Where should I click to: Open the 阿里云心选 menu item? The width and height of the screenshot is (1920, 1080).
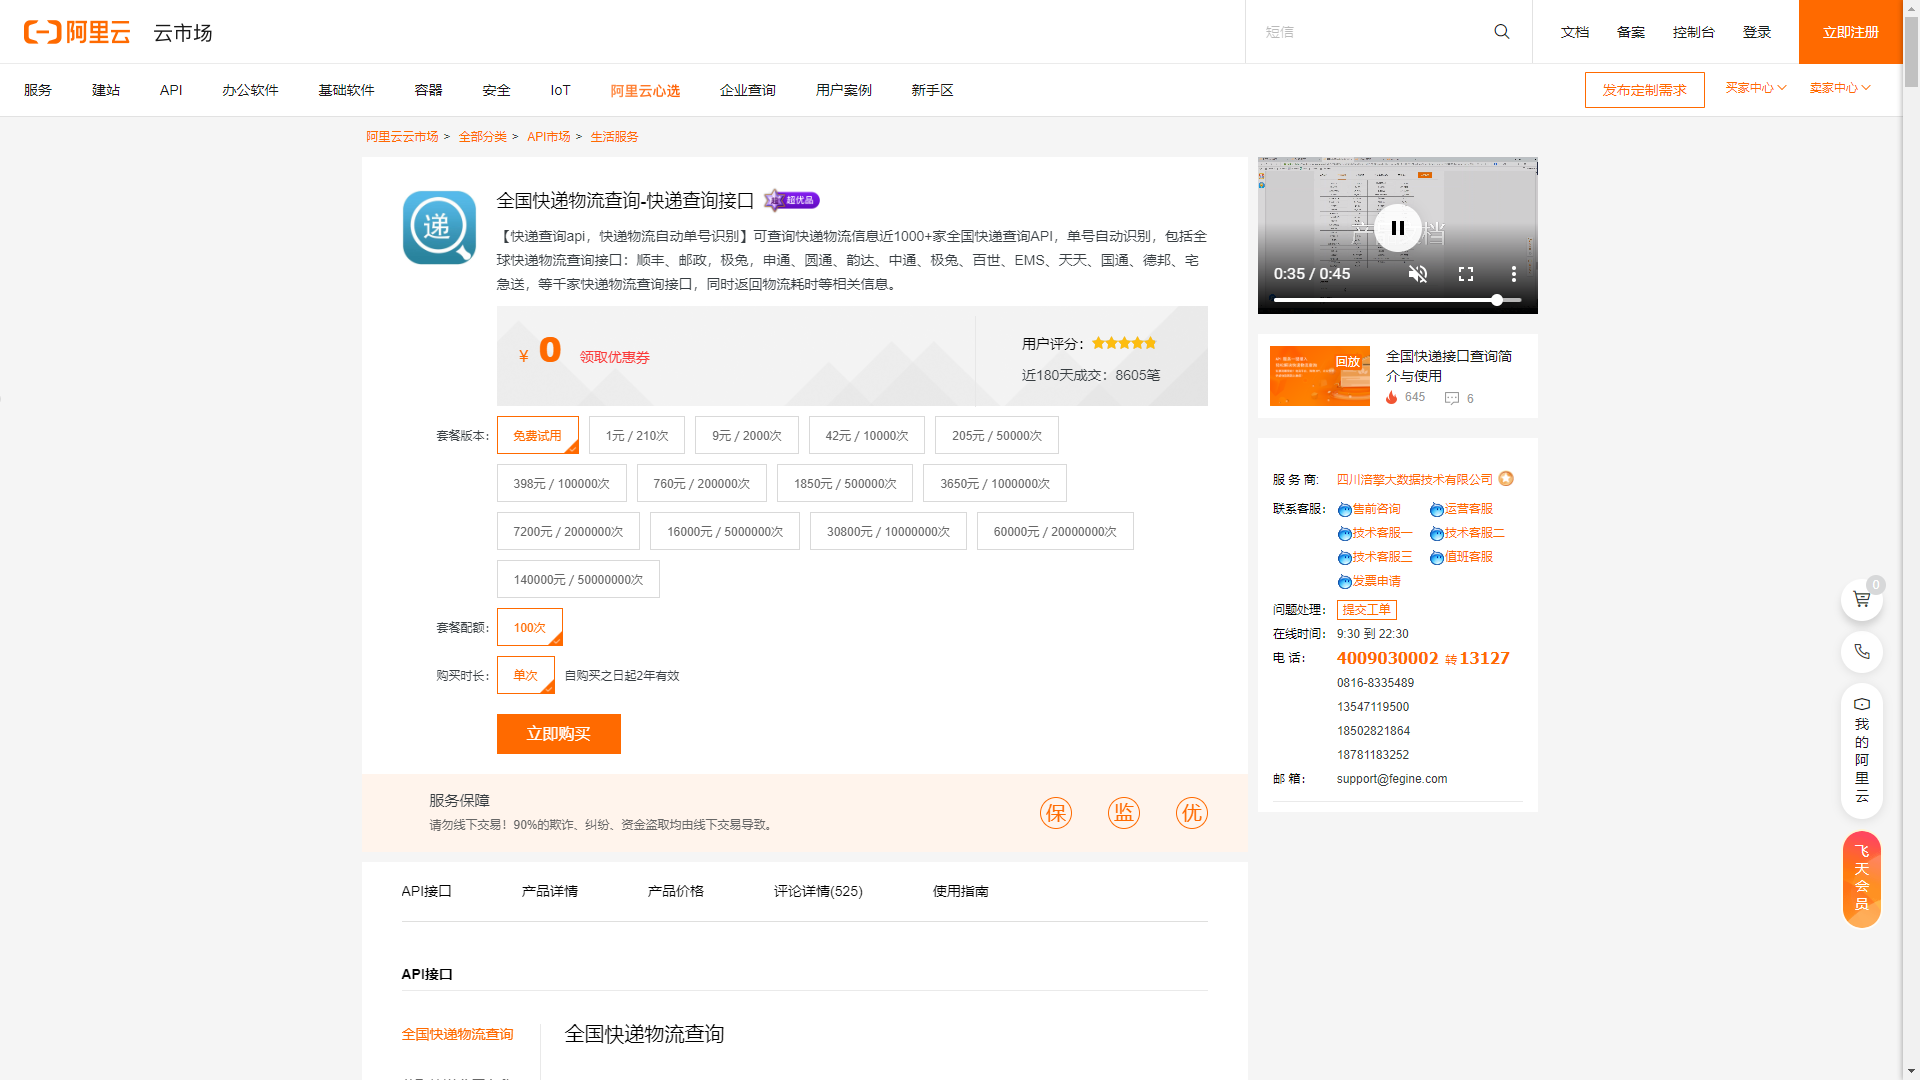[x=645, y=90]
